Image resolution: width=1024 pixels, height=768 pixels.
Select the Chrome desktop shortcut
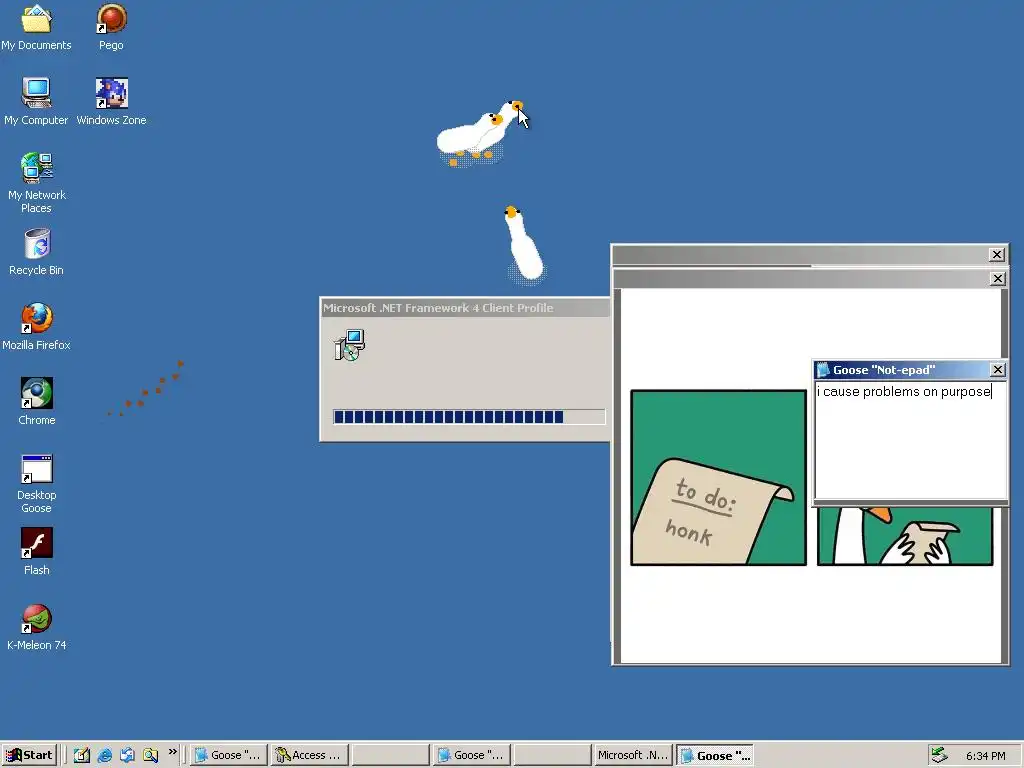click(x=36, y=402)
